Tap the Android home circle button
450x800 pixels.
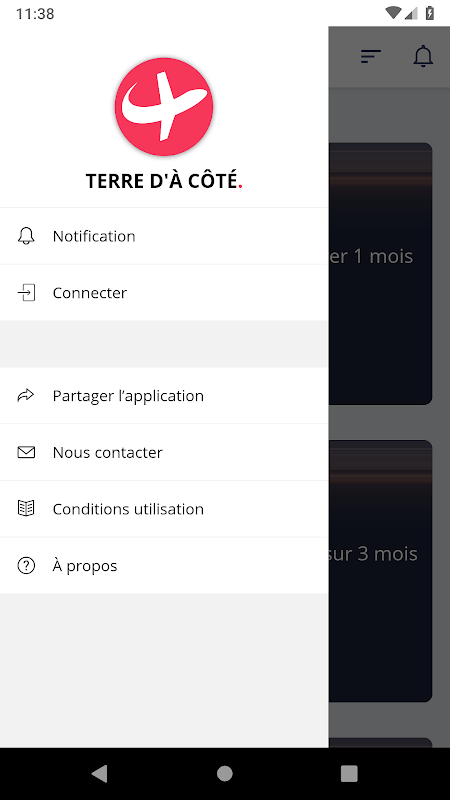[224, 773]
